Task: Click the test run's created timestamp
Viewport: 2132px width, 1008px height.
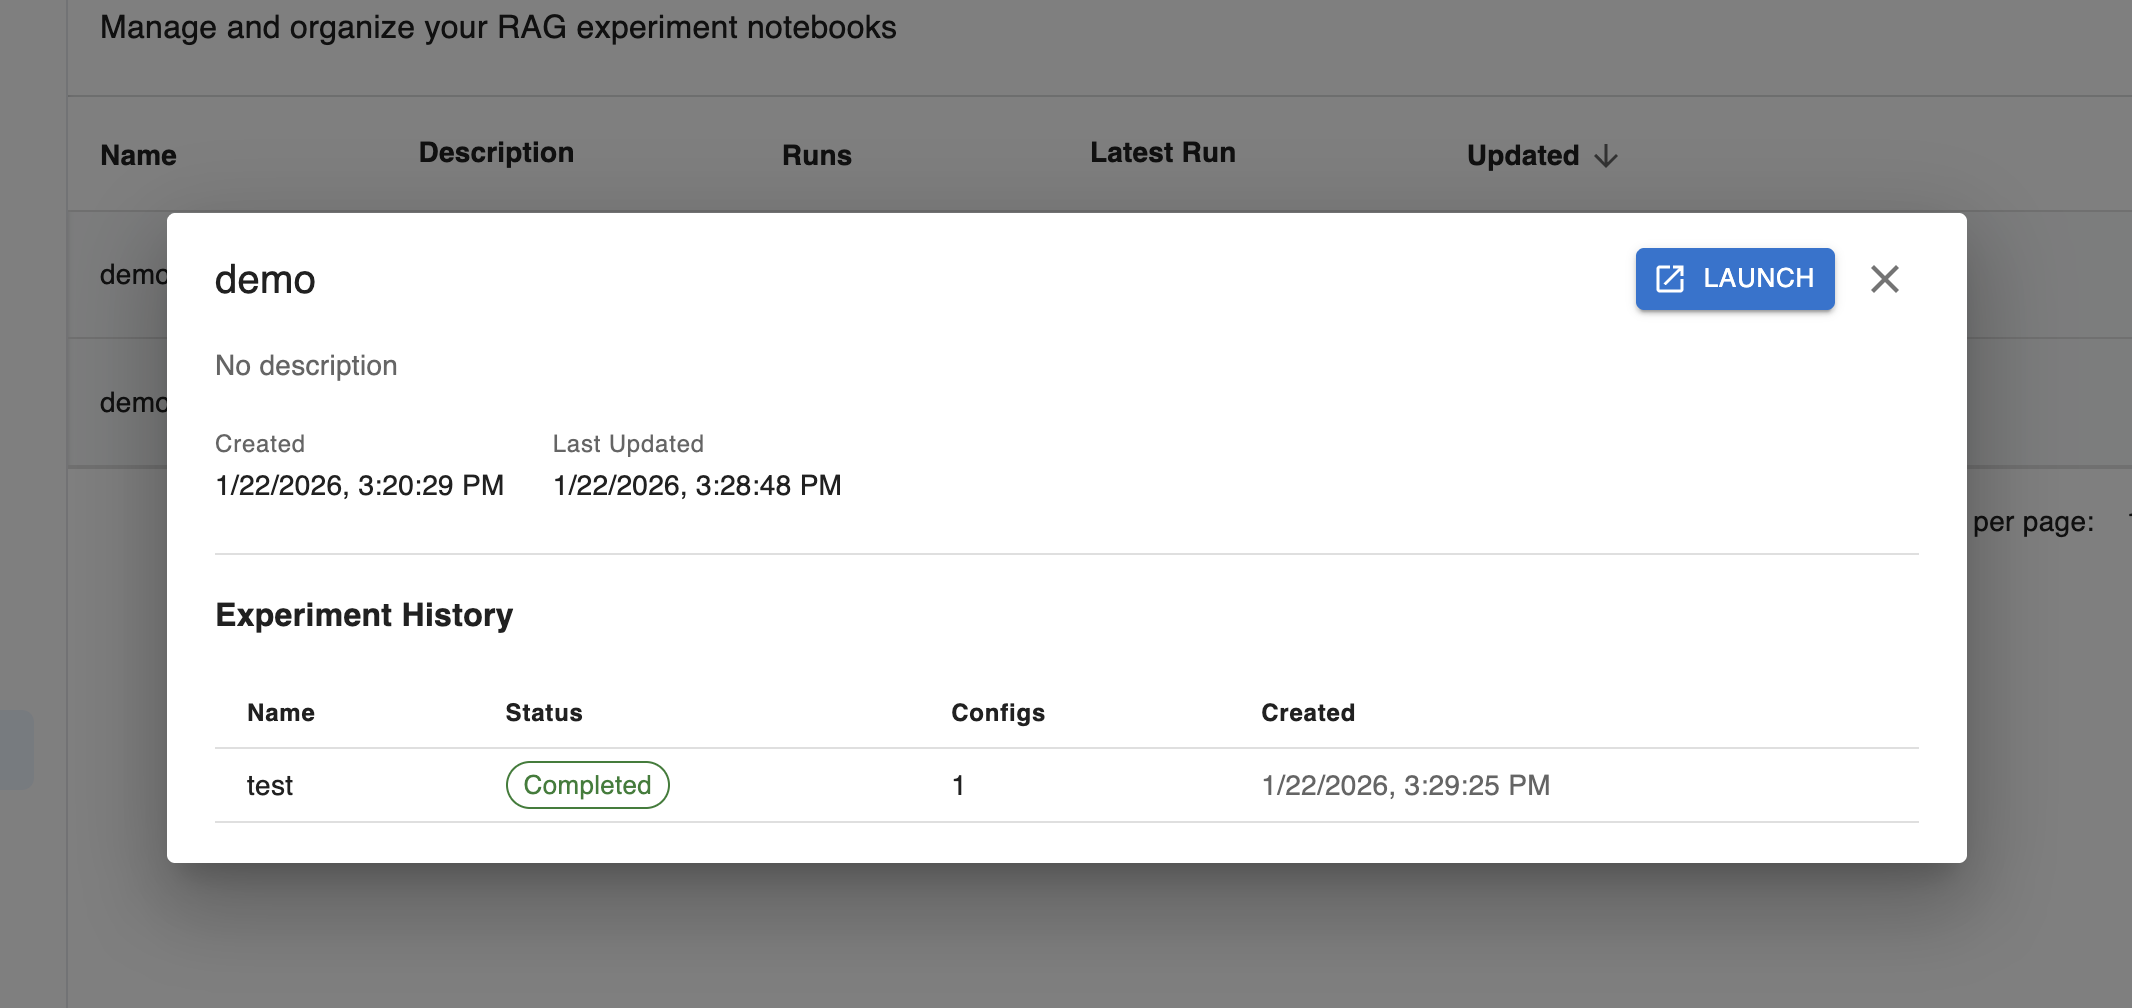Action: click(x=1405, y=786)
